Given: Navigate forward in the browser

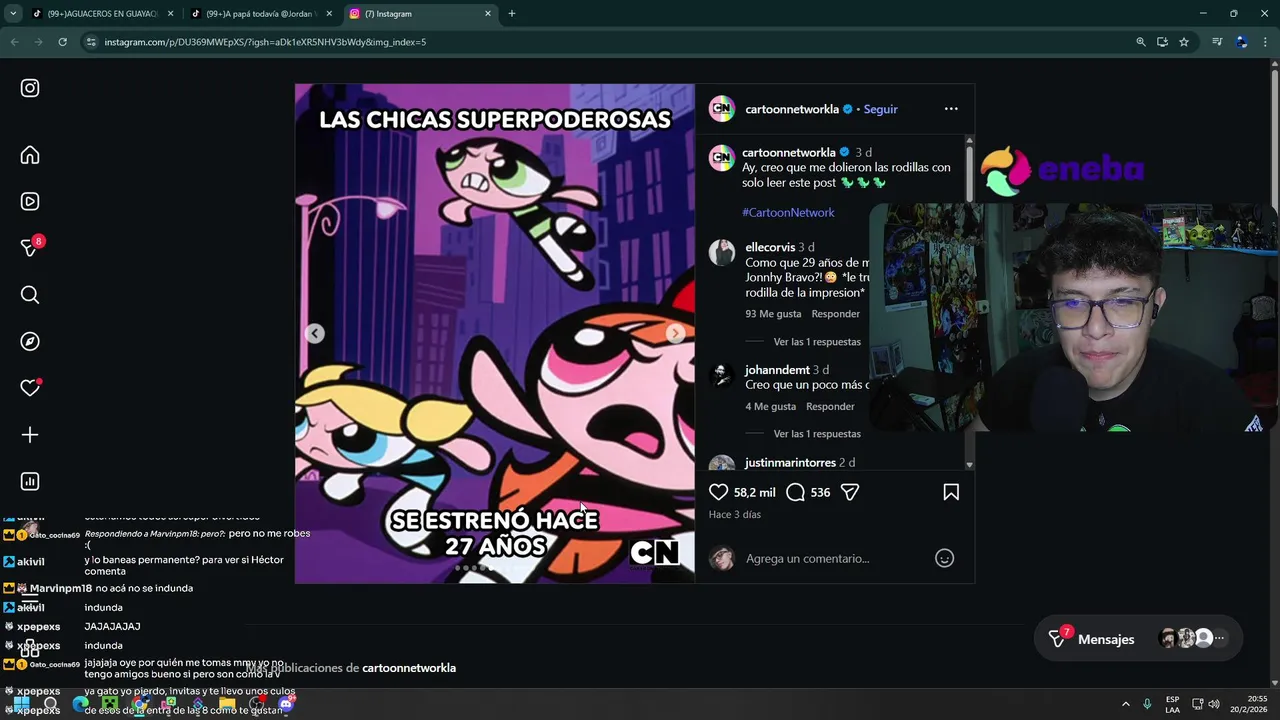Looking at the screenshot, I should click(x=38, y=42).
